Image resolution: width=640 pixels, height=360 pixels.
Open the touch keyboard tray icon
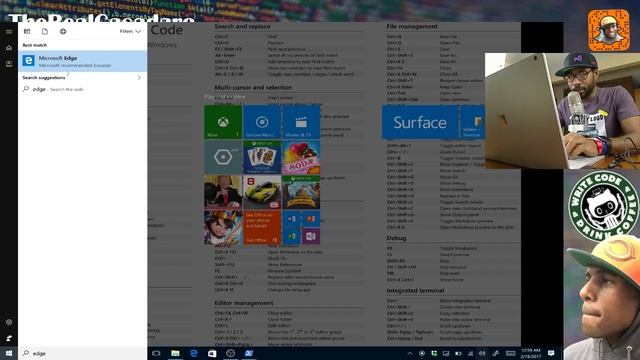pos(510,353)
